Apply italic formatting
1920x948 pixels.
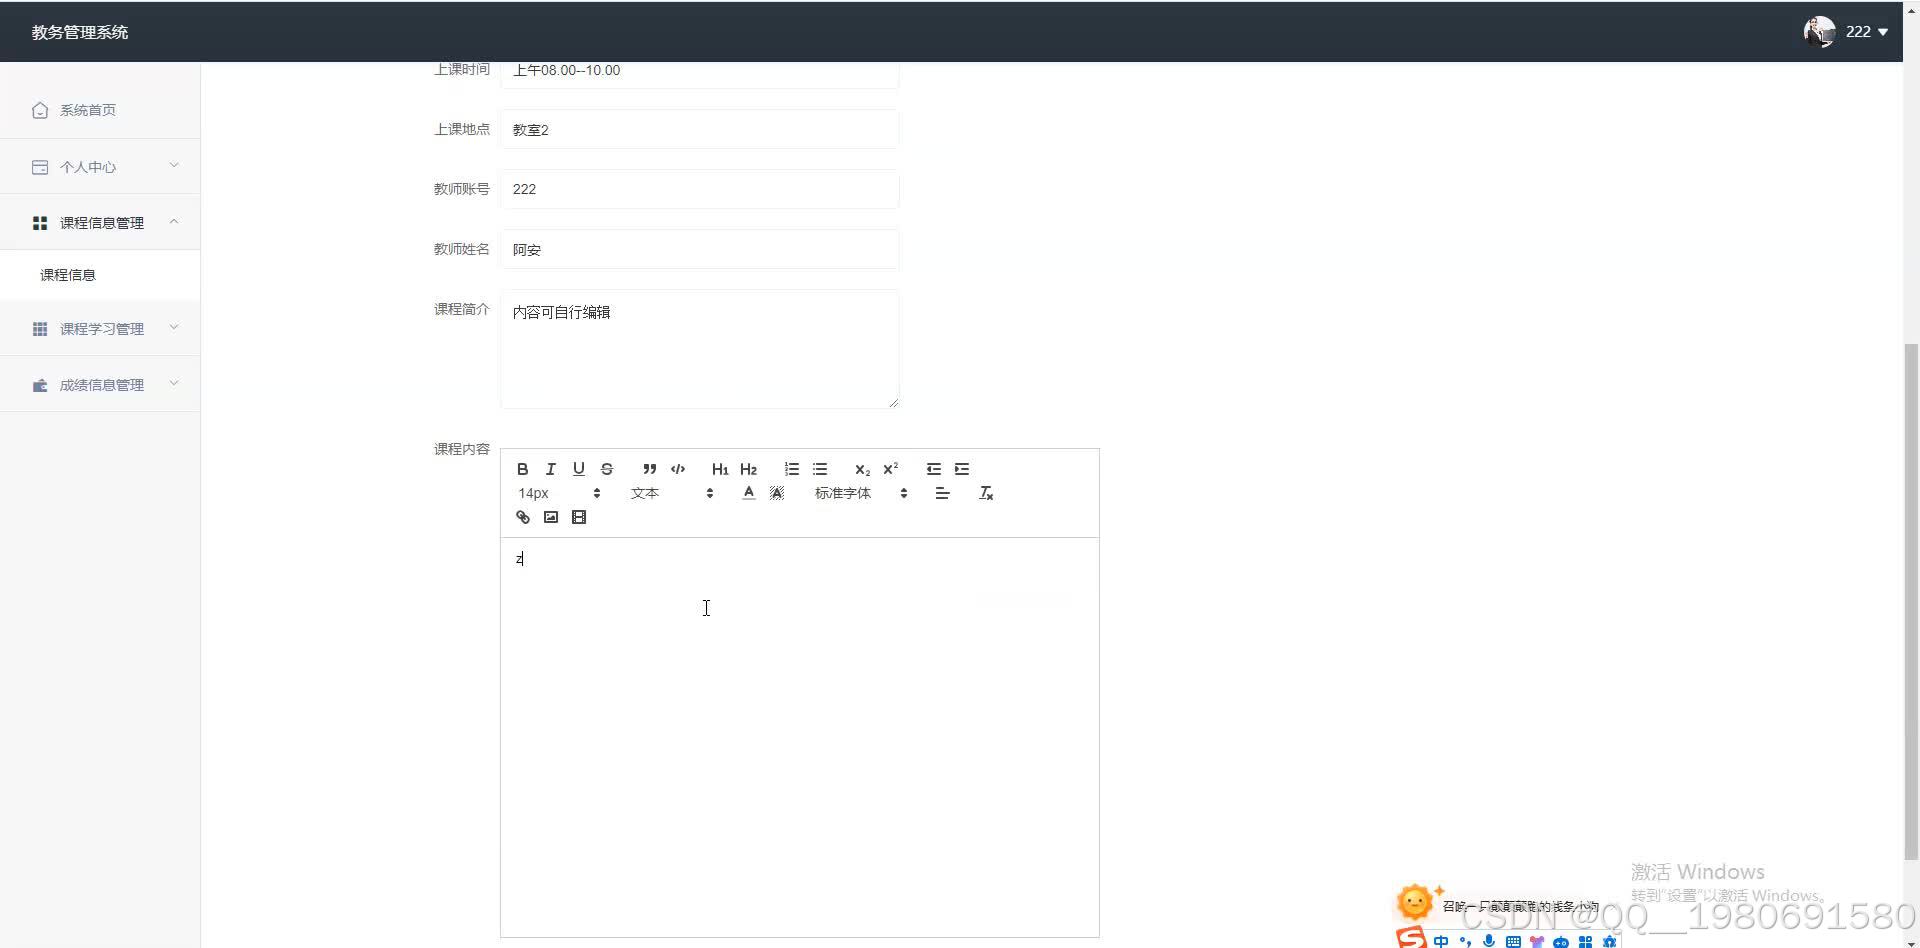click(x=550, y=468)
